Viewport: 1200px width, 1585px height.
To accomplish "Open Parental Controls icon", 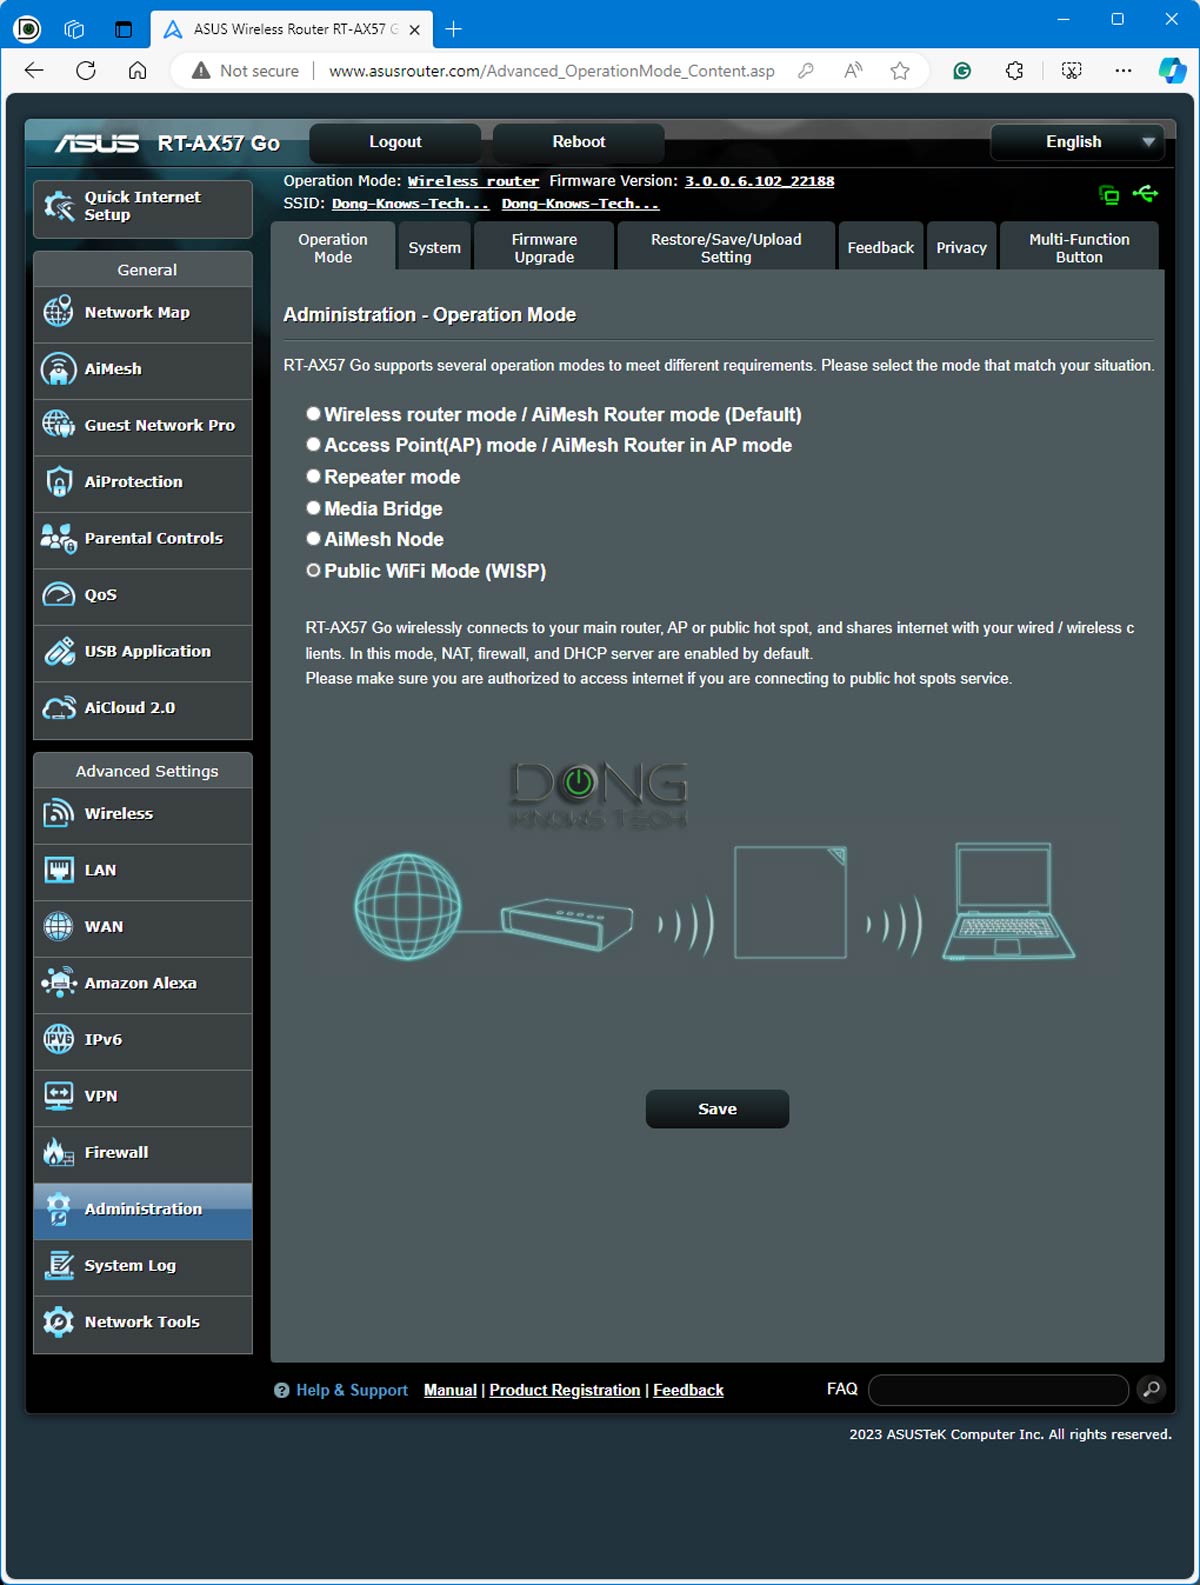I will pos(58,538).
